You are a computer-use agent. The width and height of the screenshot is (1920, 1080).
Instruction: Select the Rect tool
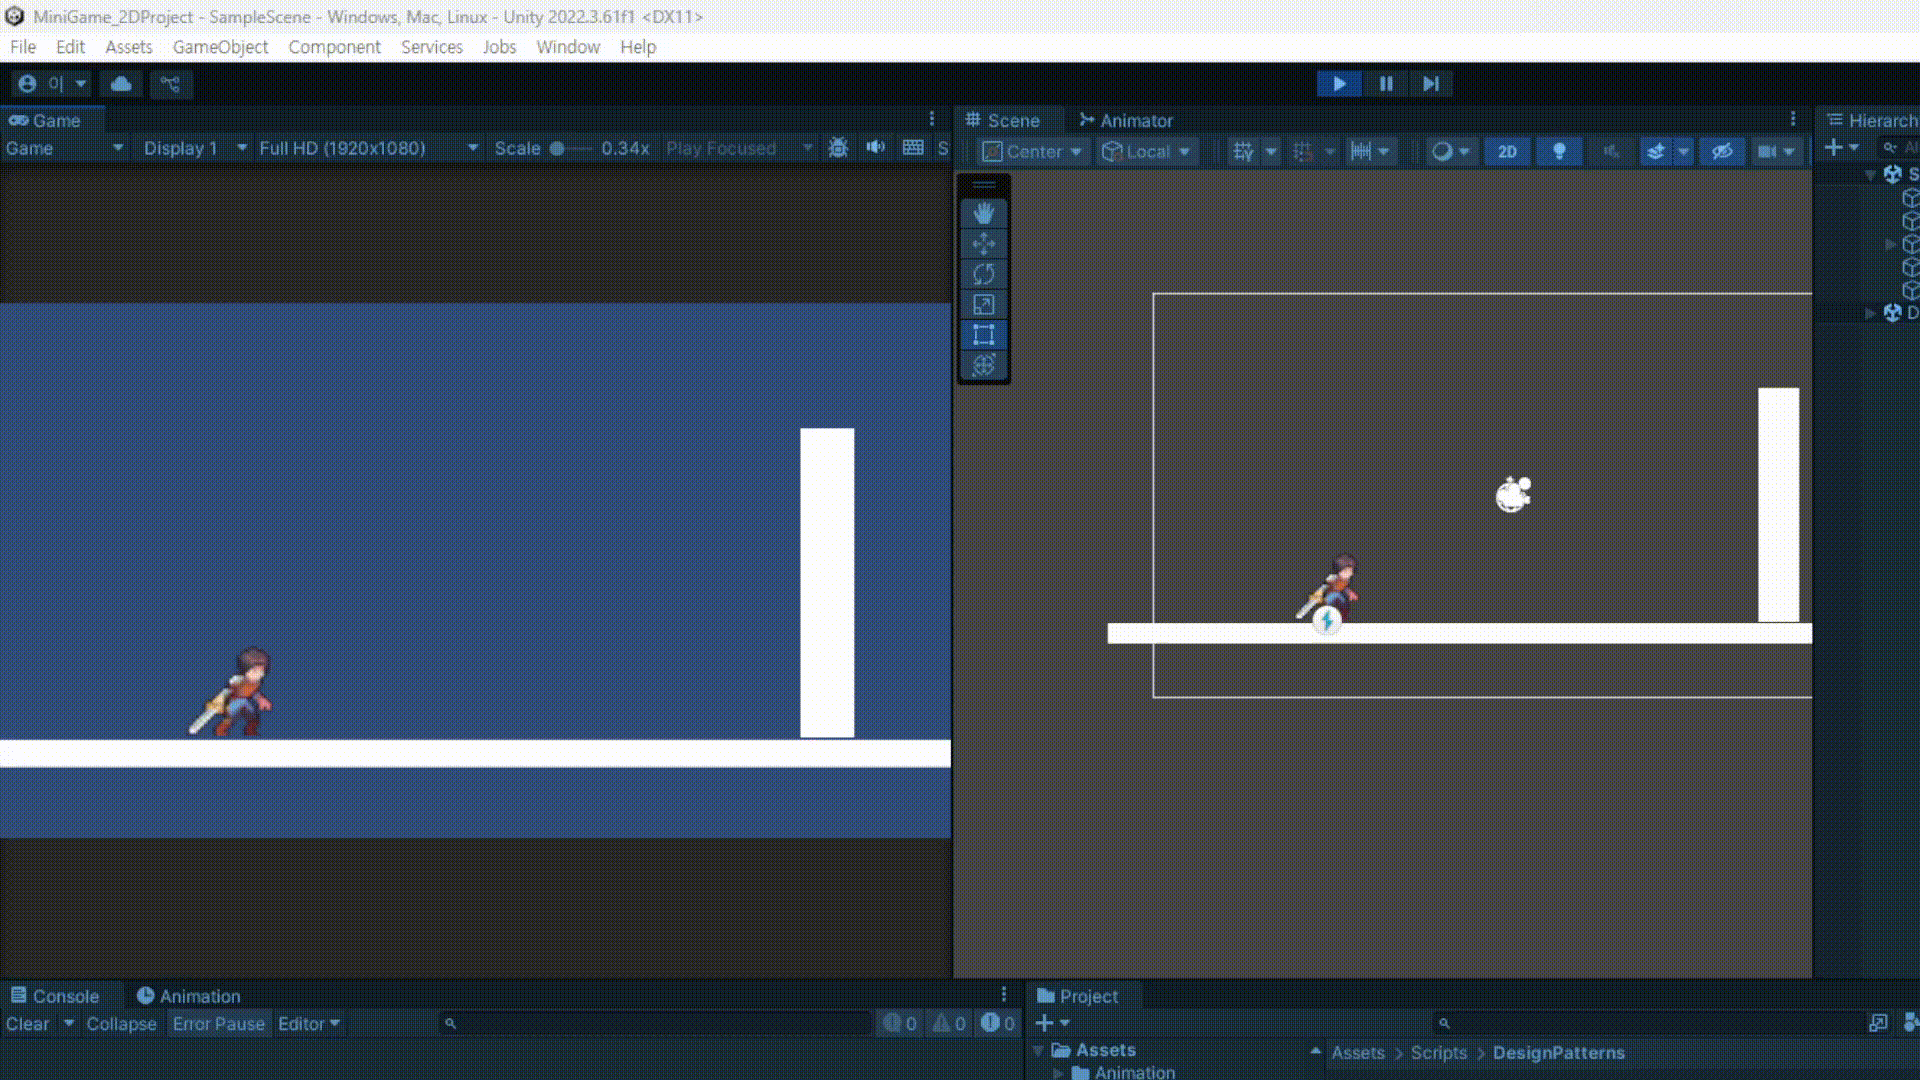point(984,335)
